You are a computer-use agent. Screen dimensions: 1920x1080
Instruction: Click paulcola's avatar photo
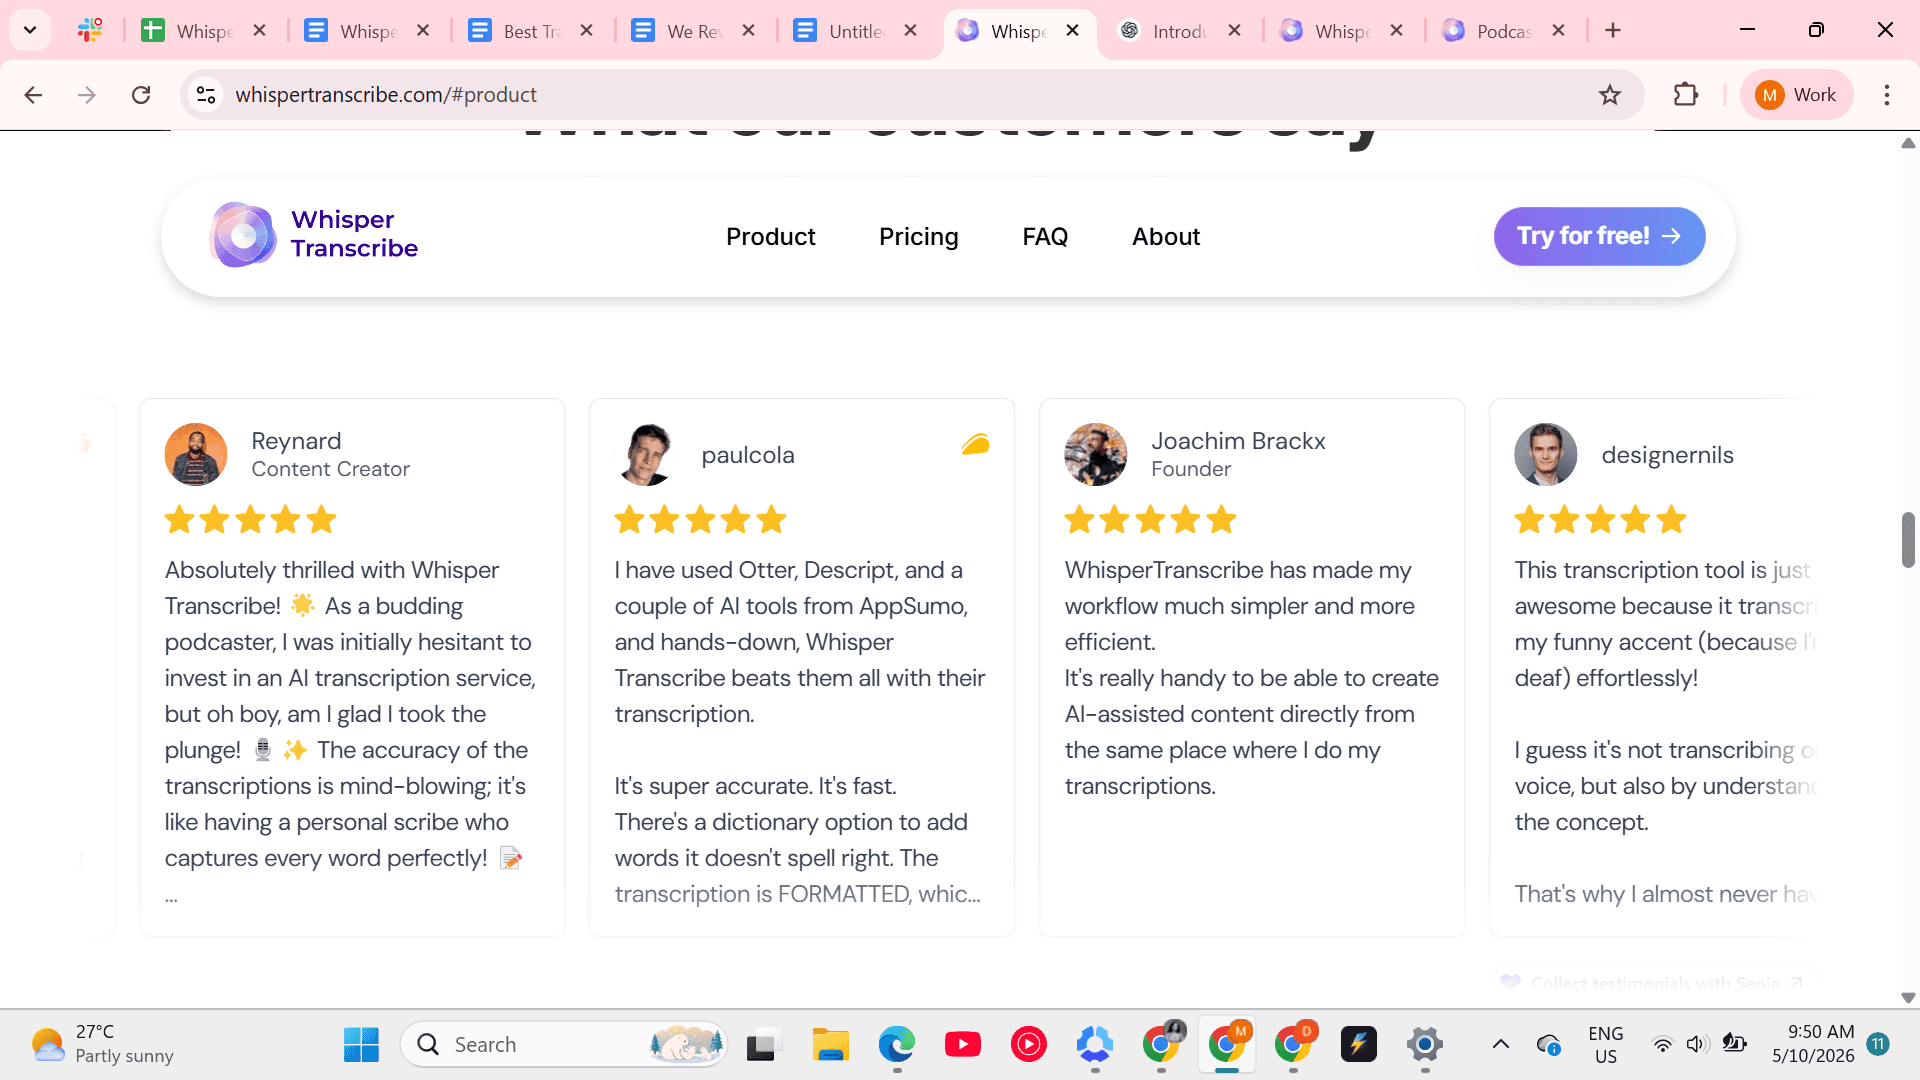point(646,454)
